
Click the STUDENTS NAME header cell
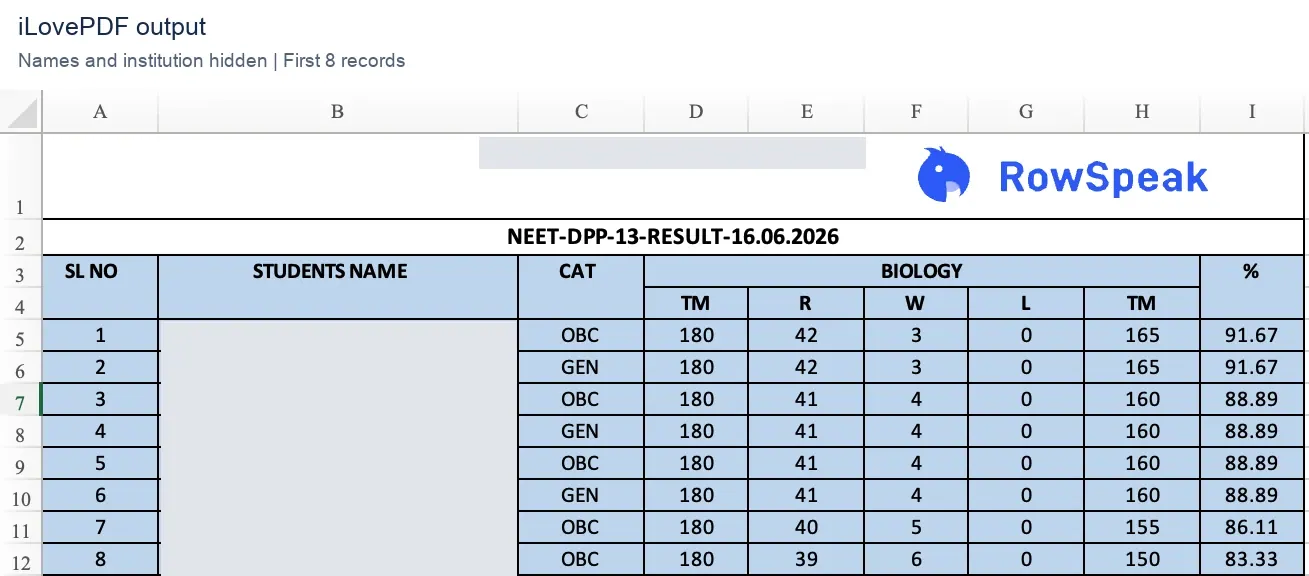[x=338, y=287]
